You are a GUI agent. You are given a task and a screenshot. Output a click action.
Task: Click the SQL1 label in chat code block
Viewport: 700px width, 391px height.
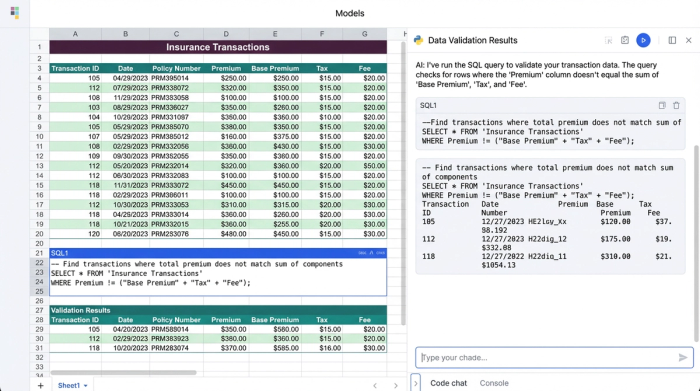pos(428,105)
